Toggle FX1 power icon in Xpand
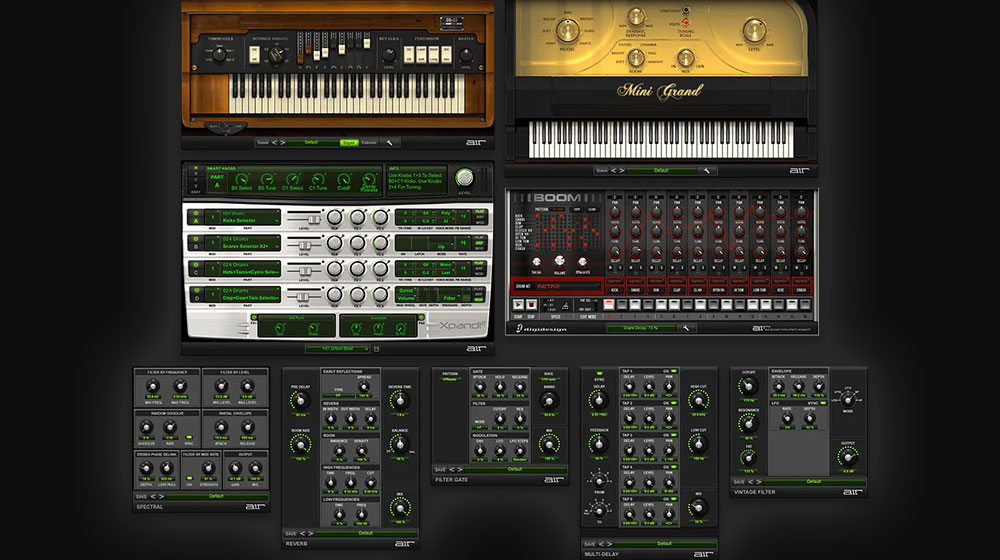Viewport: 1000px width, 560px height. (x=254, y=317)
